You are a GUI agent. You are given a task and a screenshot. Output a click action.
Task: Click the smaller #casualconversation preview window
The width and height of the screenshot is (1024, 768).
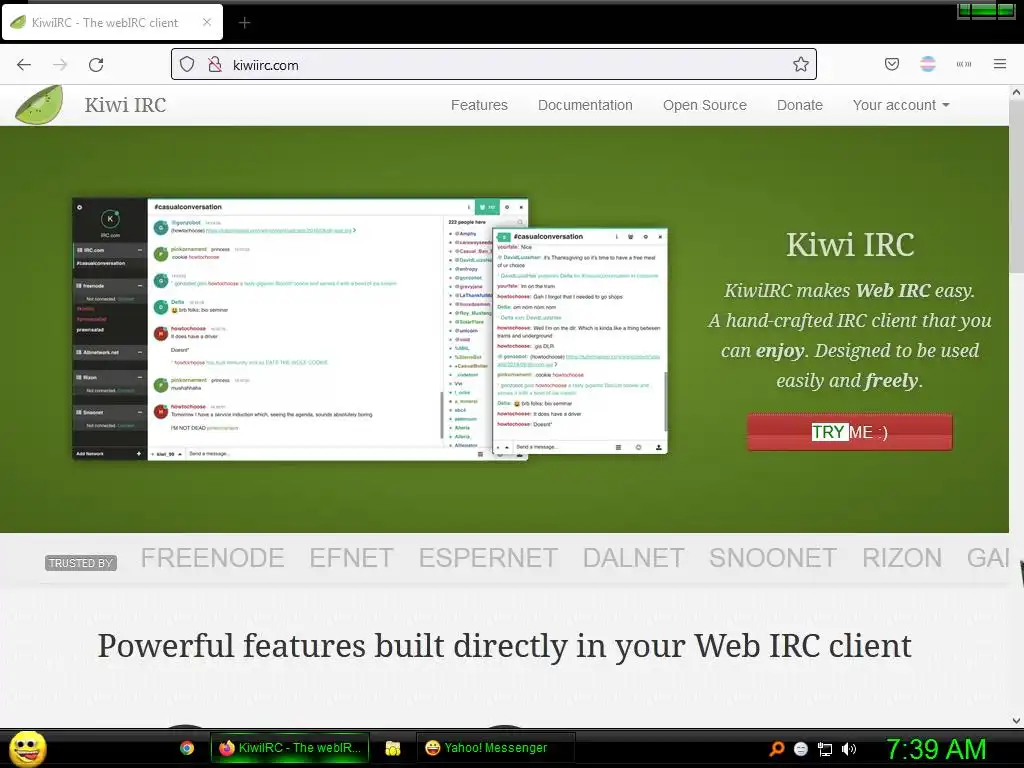coord(580,341)
